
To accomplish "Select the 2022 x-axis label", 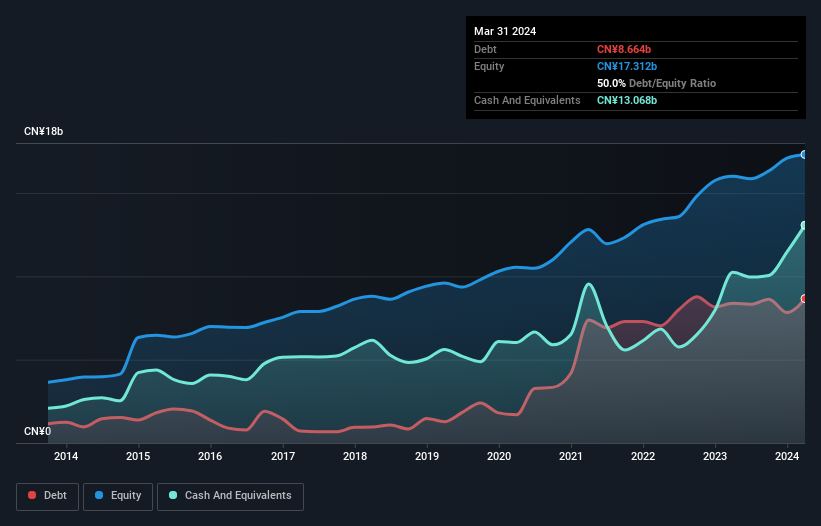I will click(x=643, y=456).
